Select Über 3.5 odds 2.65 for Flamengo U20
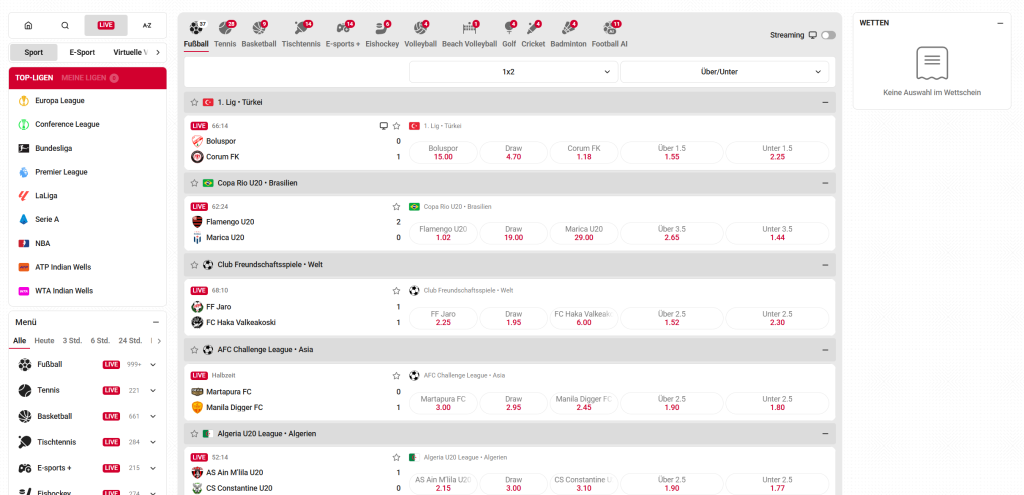The height and width of the screenshot is (495, 1024). click(x=672, y=234)
